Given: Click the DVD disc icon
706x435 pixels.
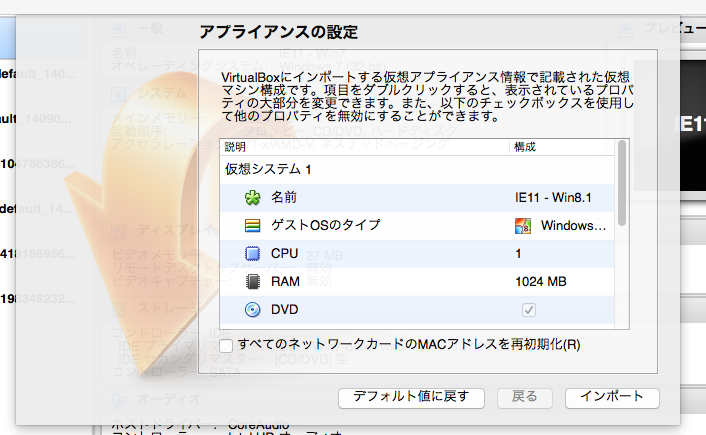Looking at the screenshot, I should tap(253, 310).
